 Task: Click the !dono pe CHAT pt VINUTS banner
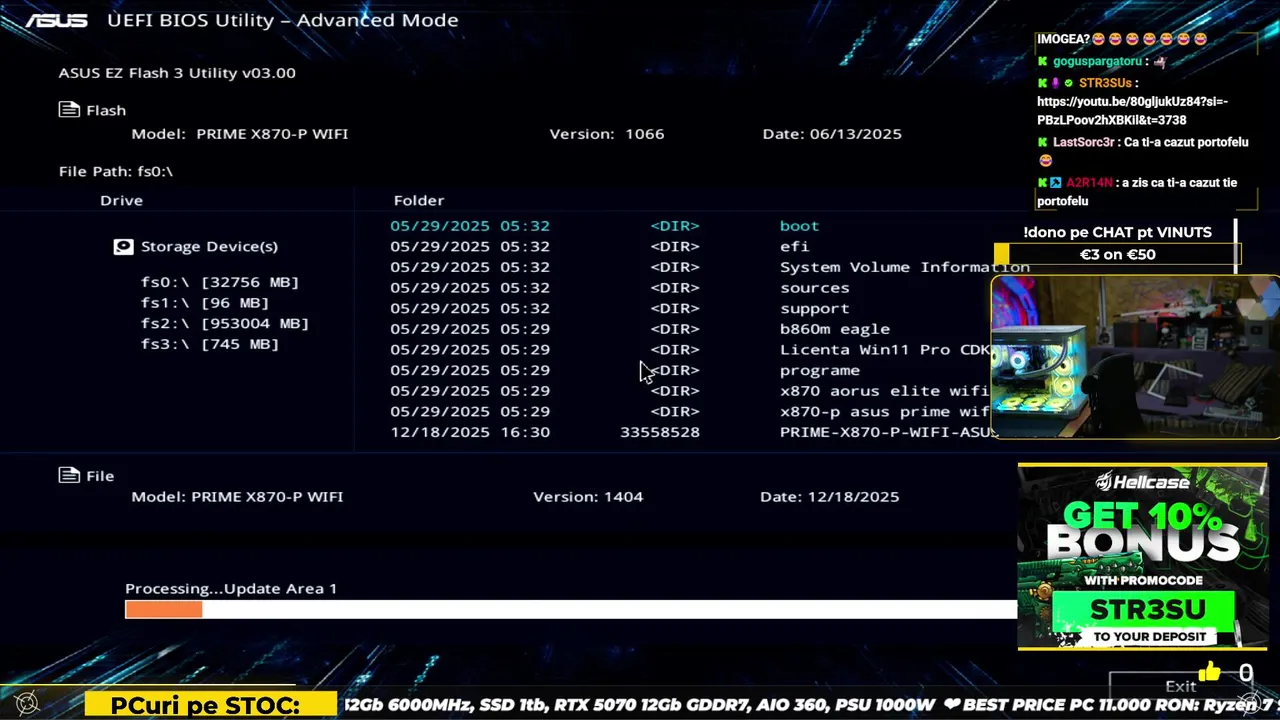point(1117,232)
